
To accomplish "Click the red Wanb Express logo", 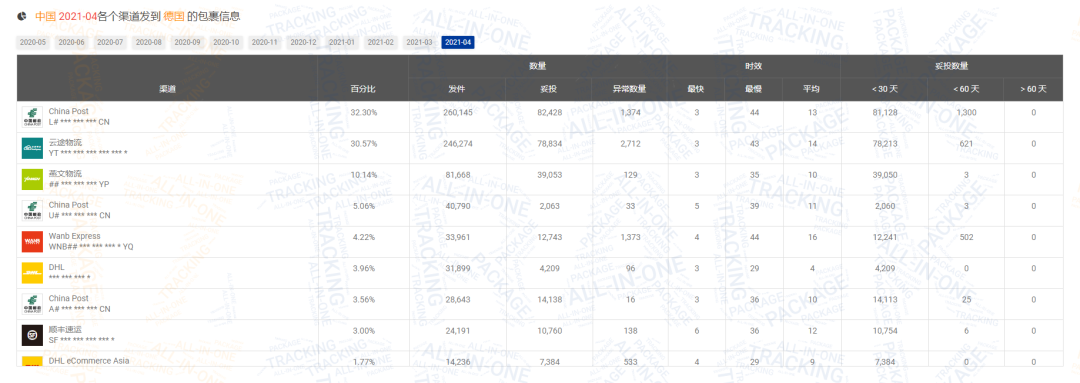I will click(32, 242).
